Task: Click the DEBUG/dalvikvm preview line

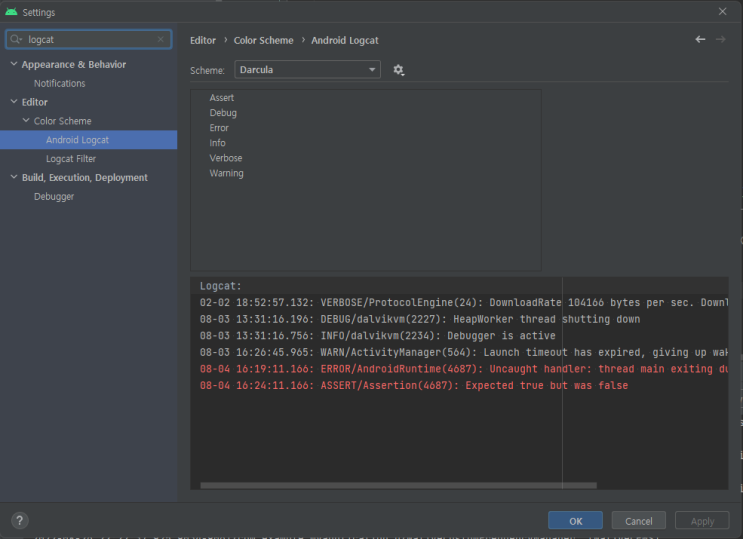Action: point(420,319)
